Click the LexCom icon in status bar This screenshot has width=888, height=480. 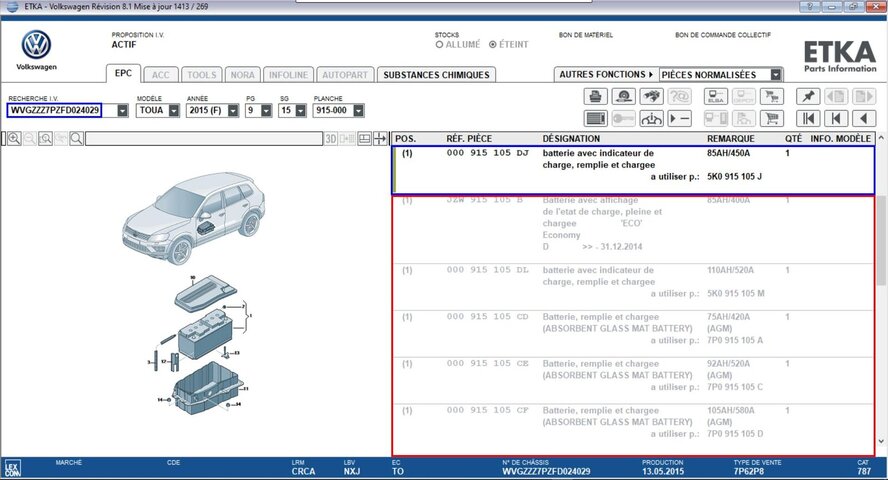coord(12,469)
